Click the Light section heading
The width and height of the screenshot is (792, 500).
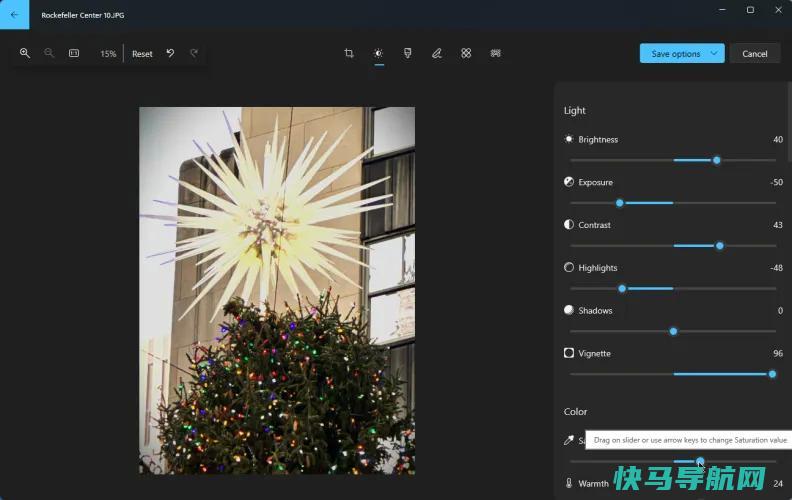pos(574,111)
